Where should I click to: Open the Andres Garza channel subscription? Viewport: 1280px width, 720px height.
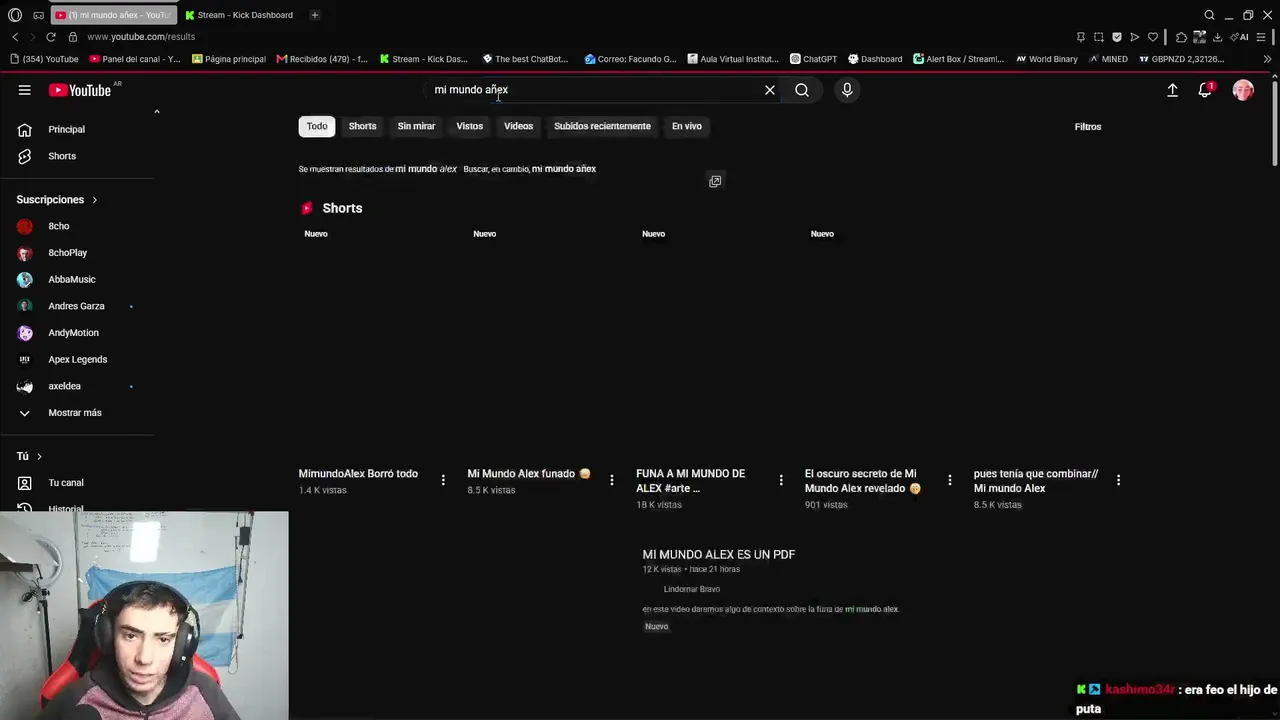(77, 306)
